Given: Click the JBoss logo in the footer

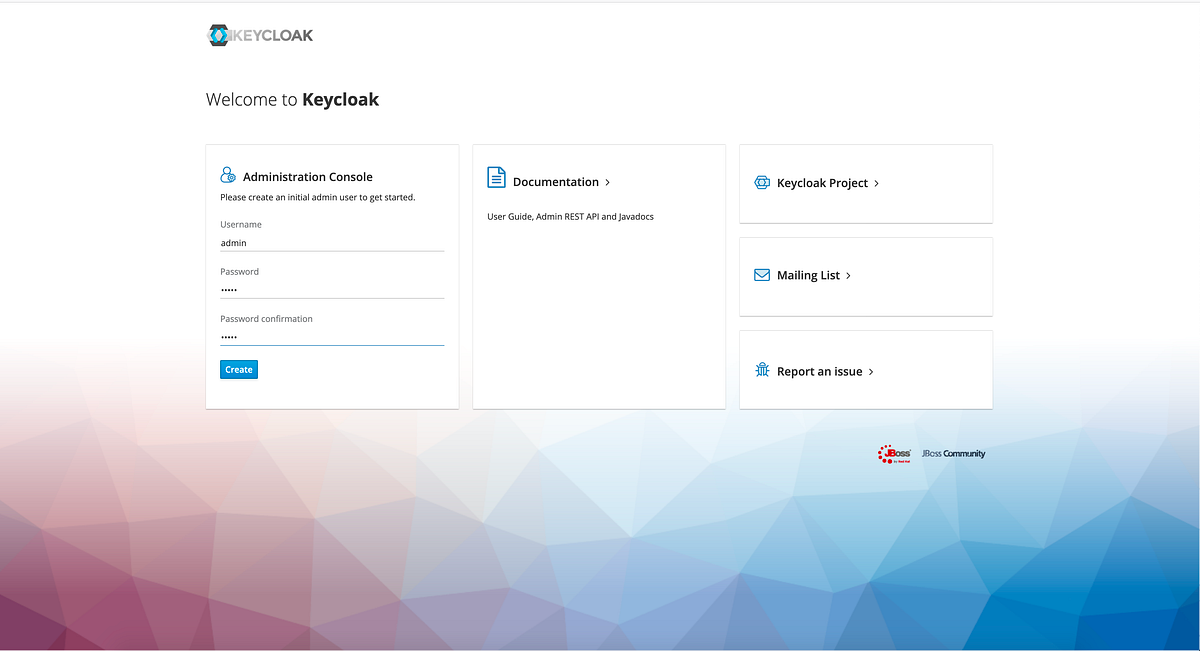Looking at the screenshot, I should point(893,453).
